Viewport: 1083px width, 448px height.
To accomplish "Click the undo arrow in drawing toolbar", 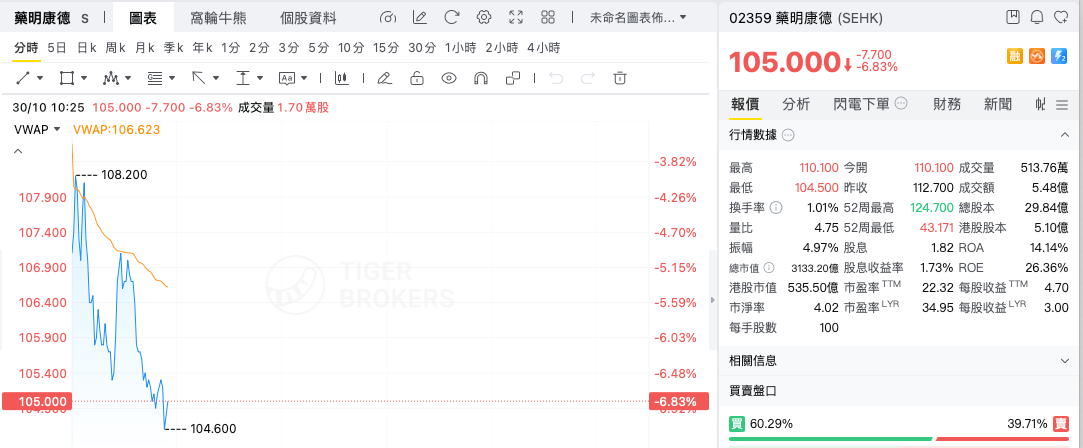I will pos(556,78).
